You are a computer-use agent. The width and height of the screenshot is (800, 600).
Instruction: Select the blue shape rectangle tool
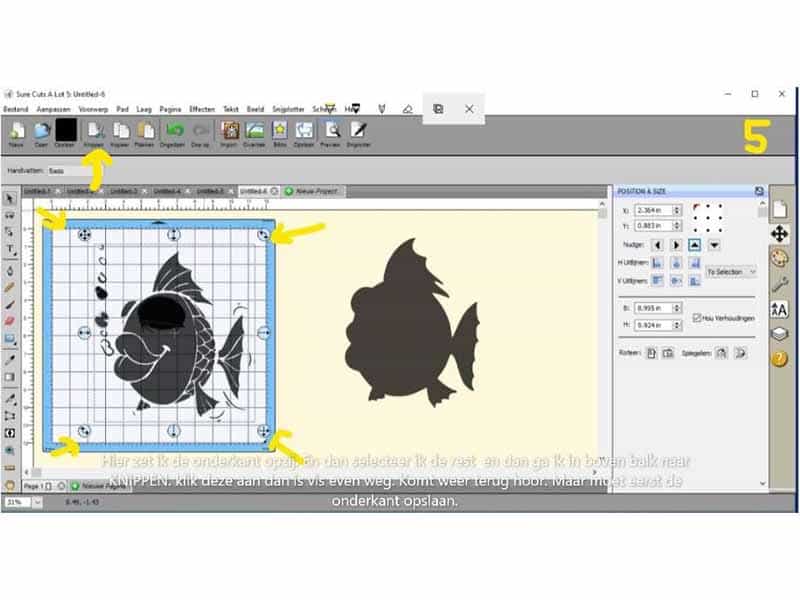(10, 339)
